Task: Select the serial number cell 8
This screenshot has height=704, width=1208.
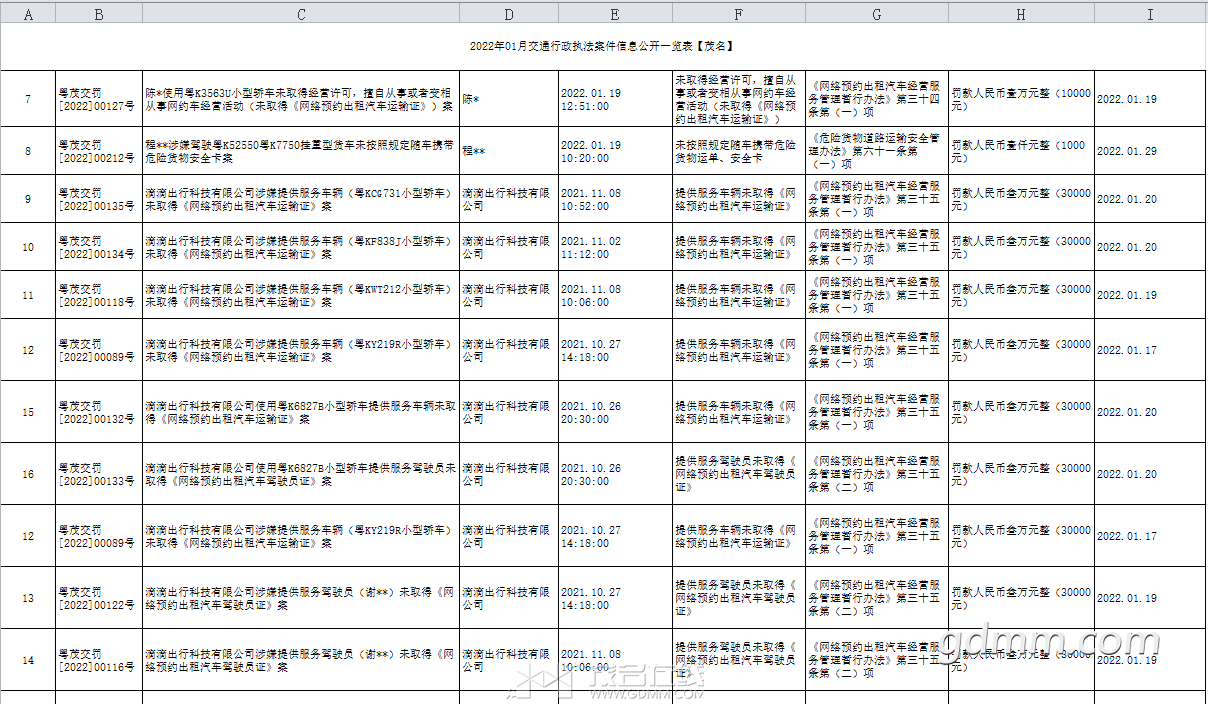Action: pyautogui.click(x=28, y=151)
